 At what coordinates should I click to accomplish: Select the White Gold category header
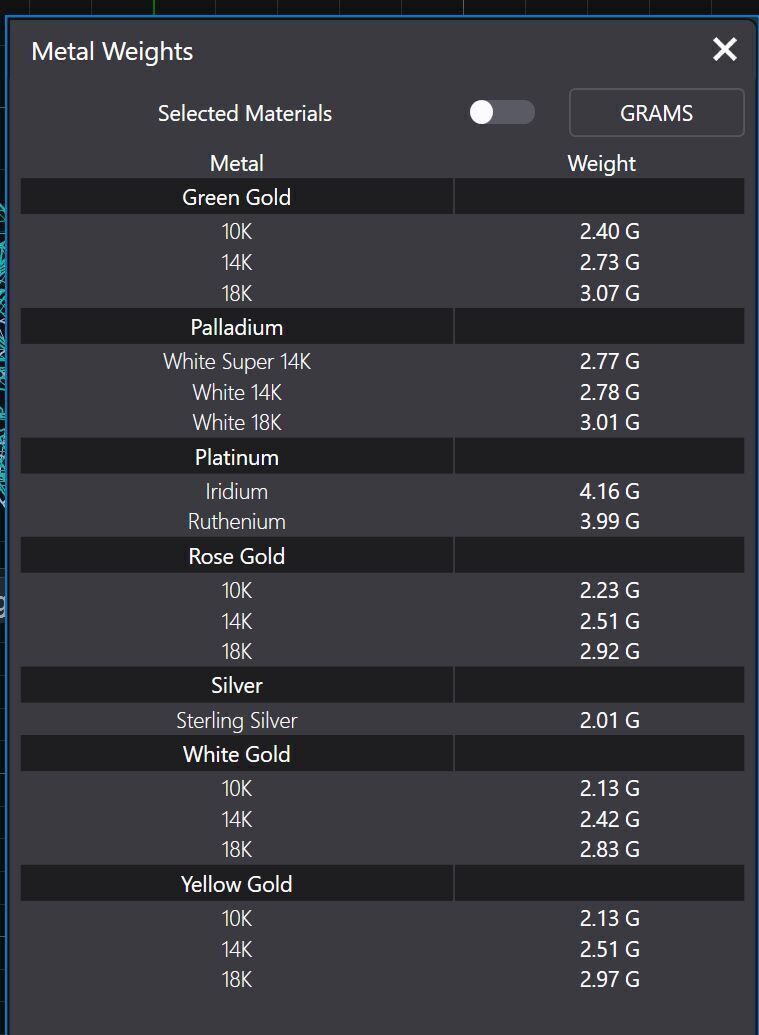coord(237,754)
